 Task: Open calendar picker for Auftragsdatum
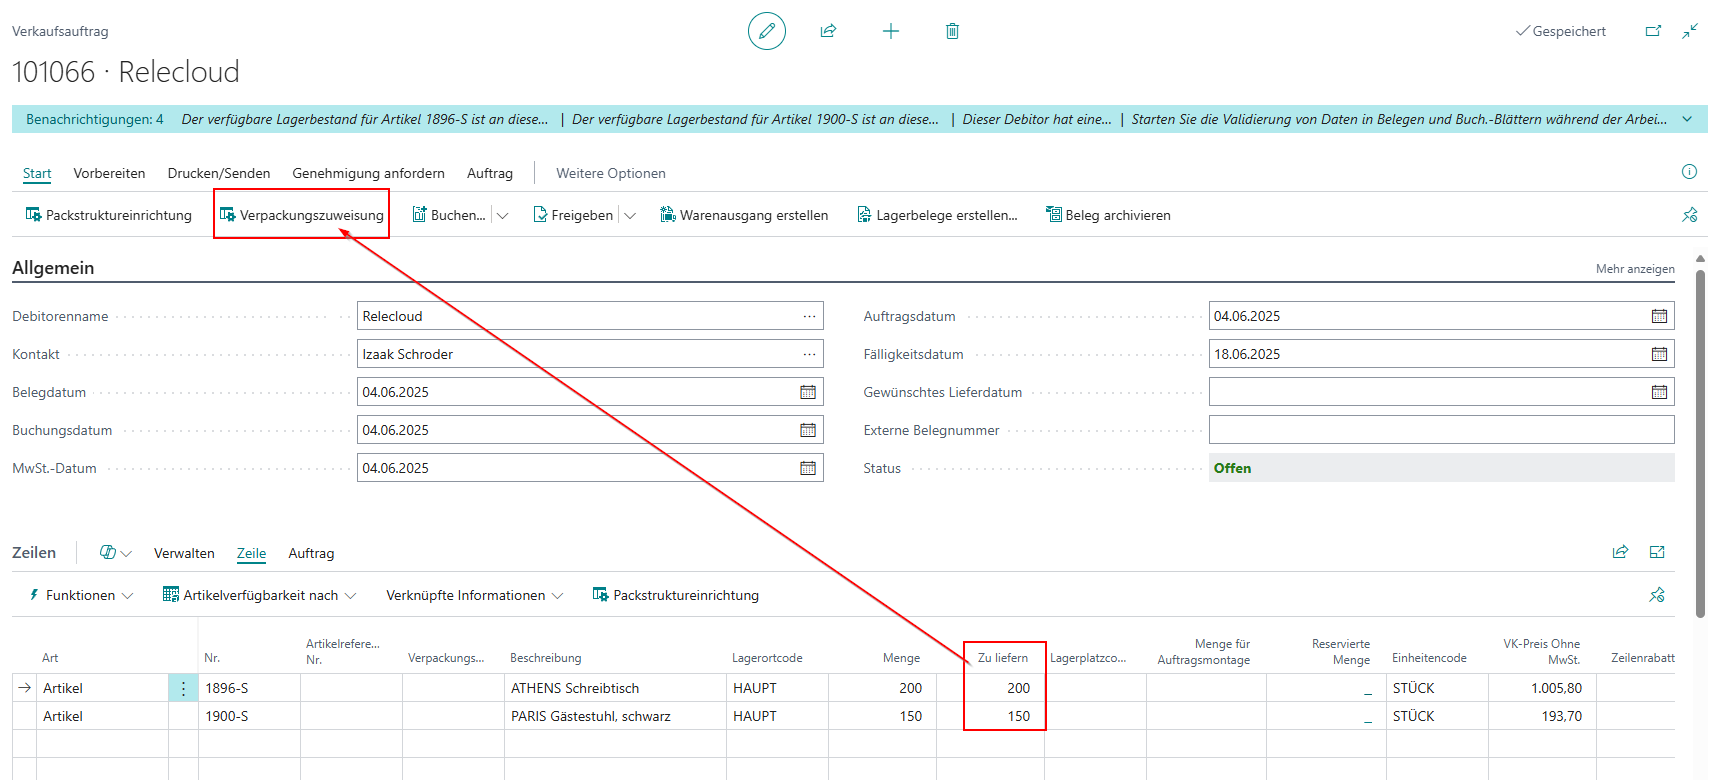1659,316
